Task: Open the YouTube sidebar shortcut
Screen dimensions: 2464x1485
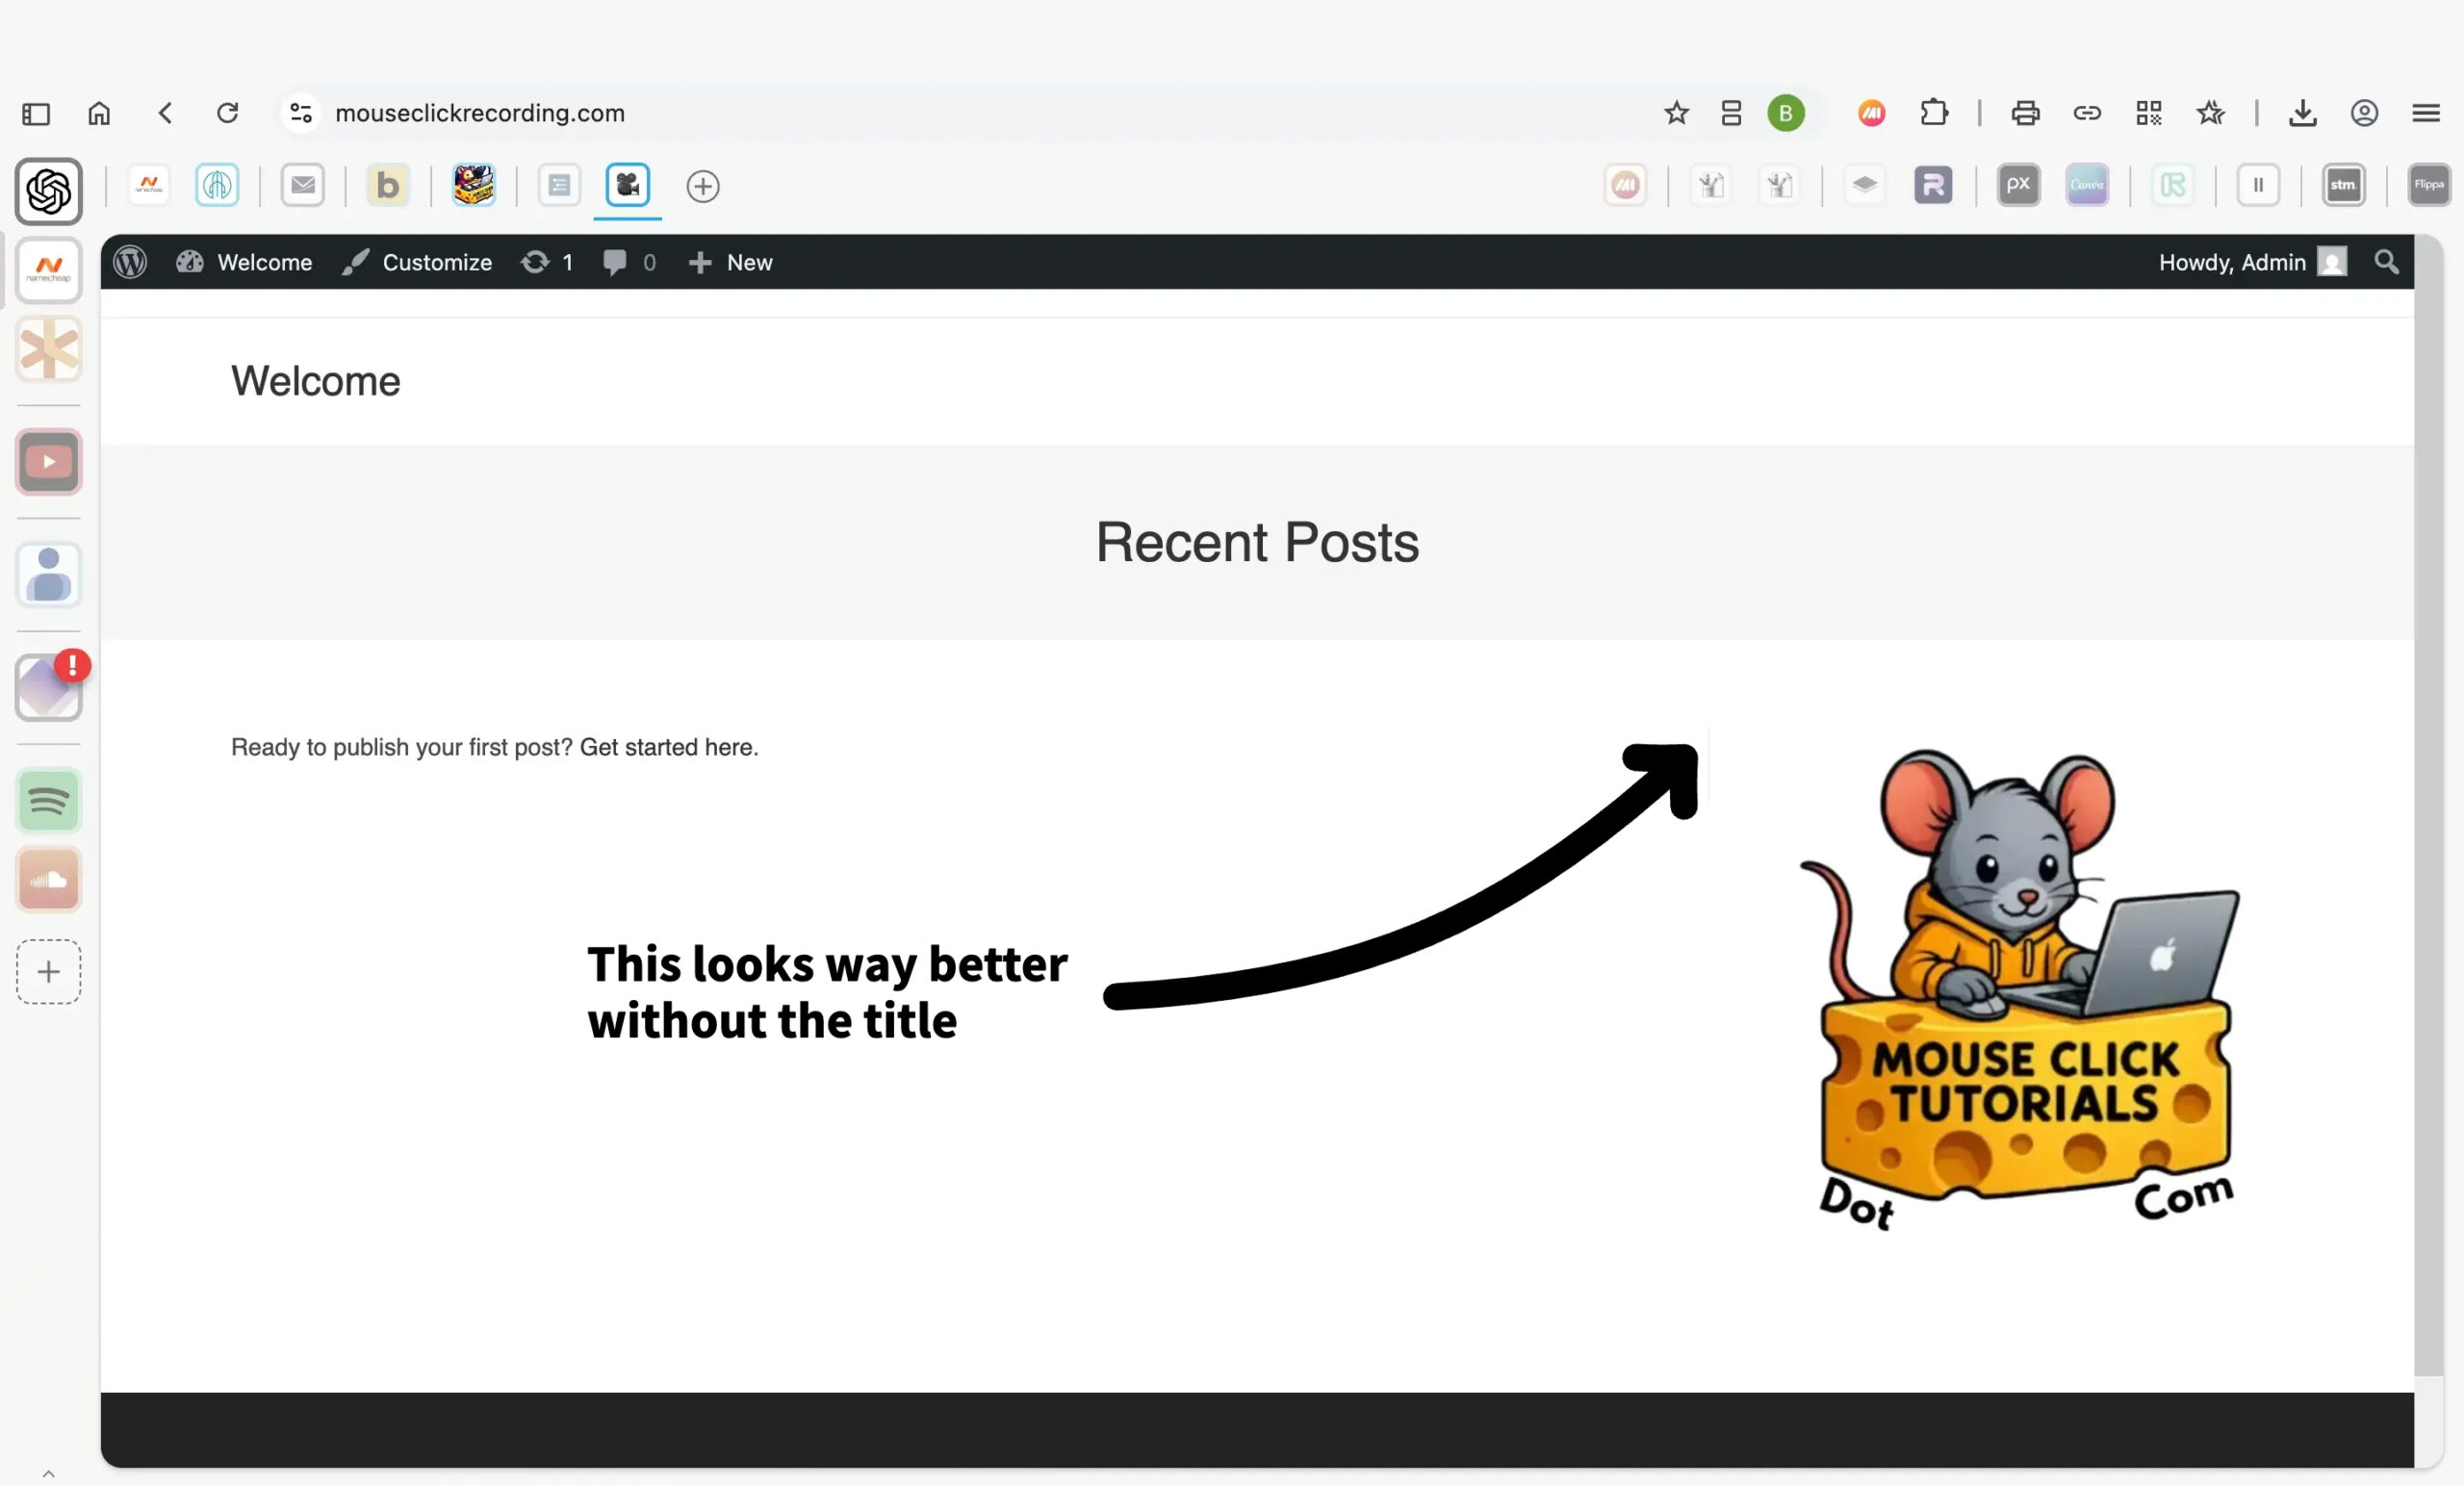Action: (48, 462)
